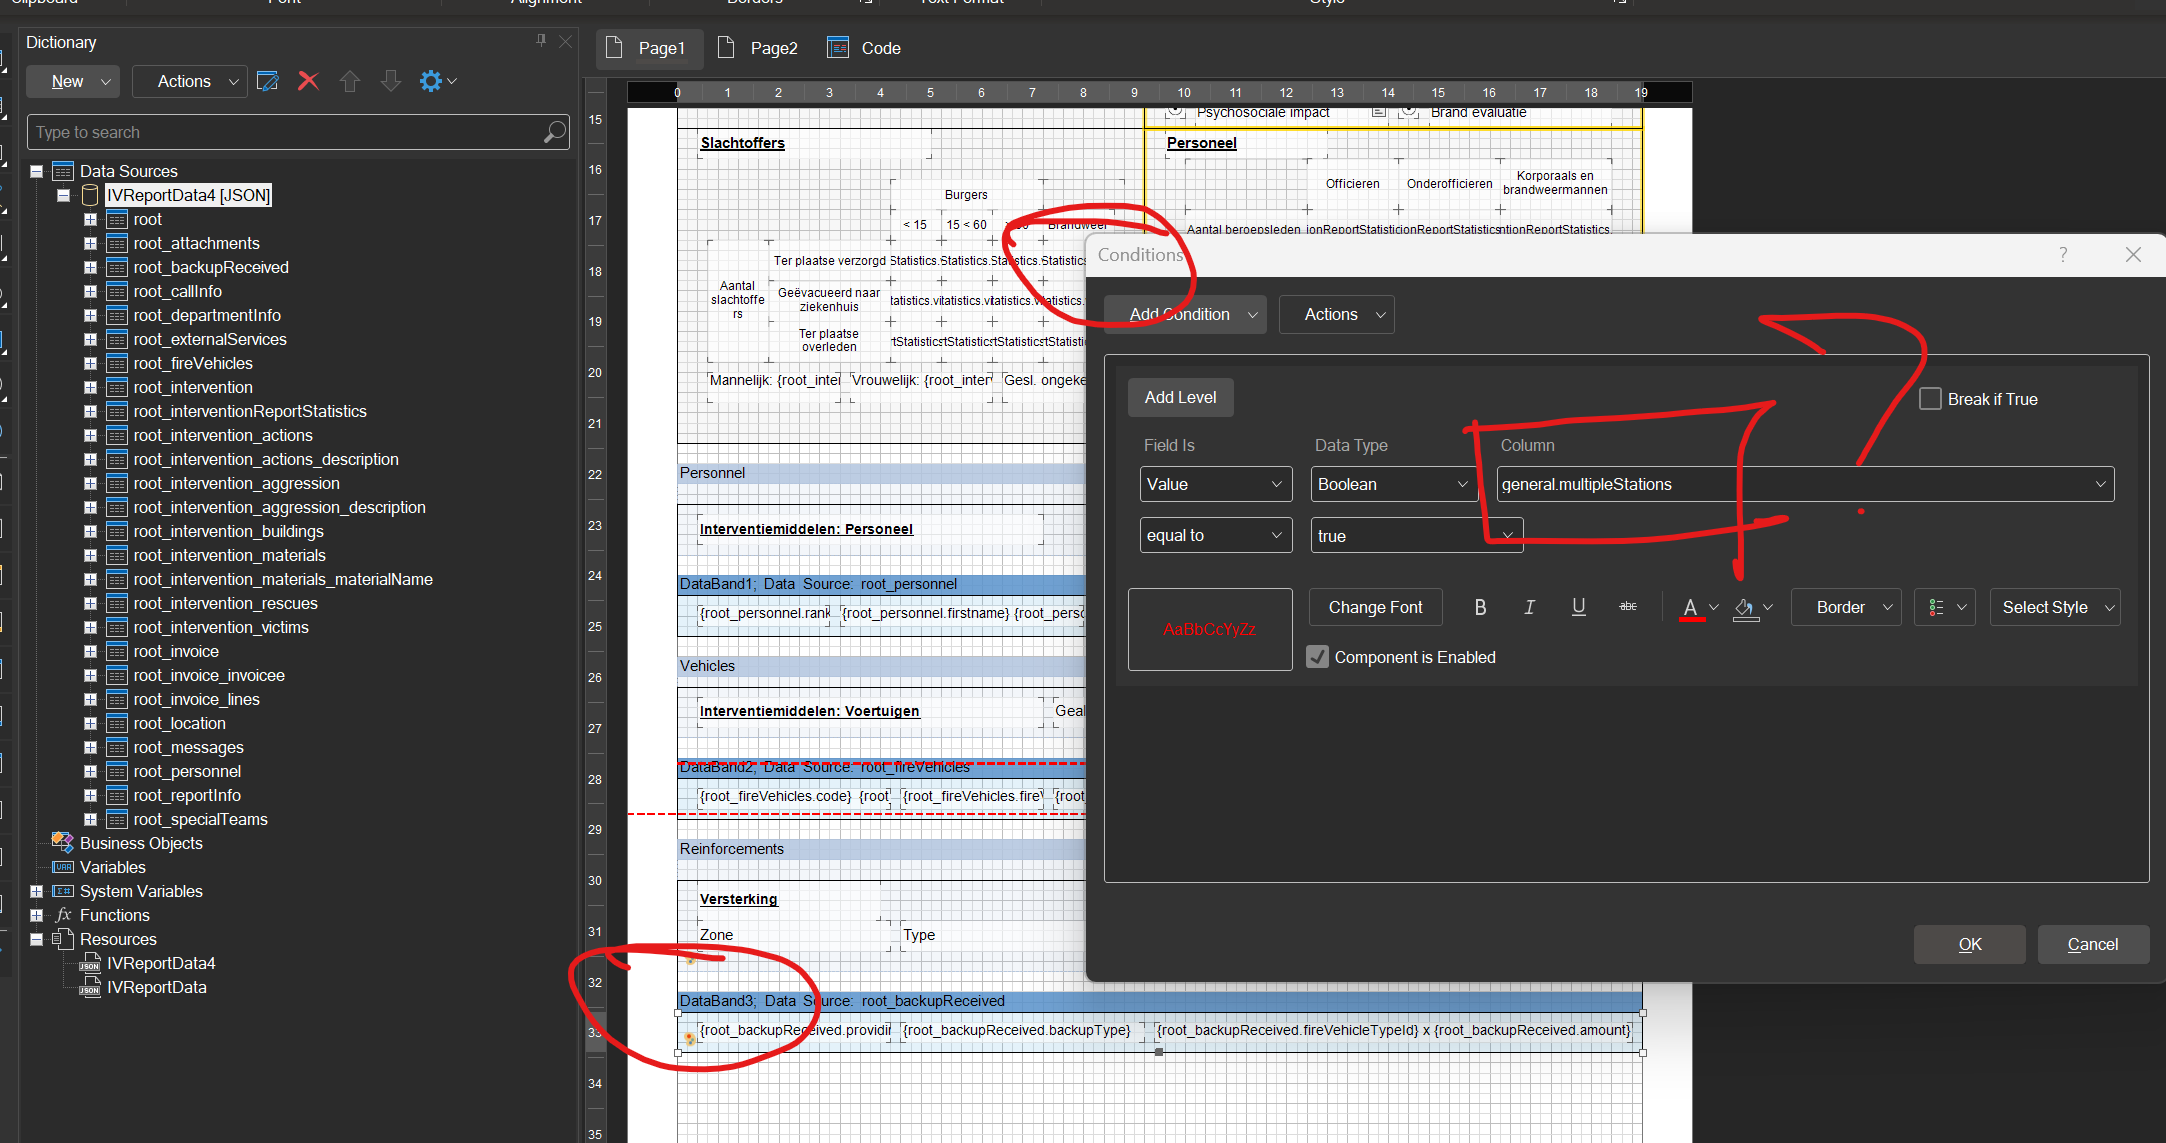Click the Add Condition button

(x=1185, y=314)
